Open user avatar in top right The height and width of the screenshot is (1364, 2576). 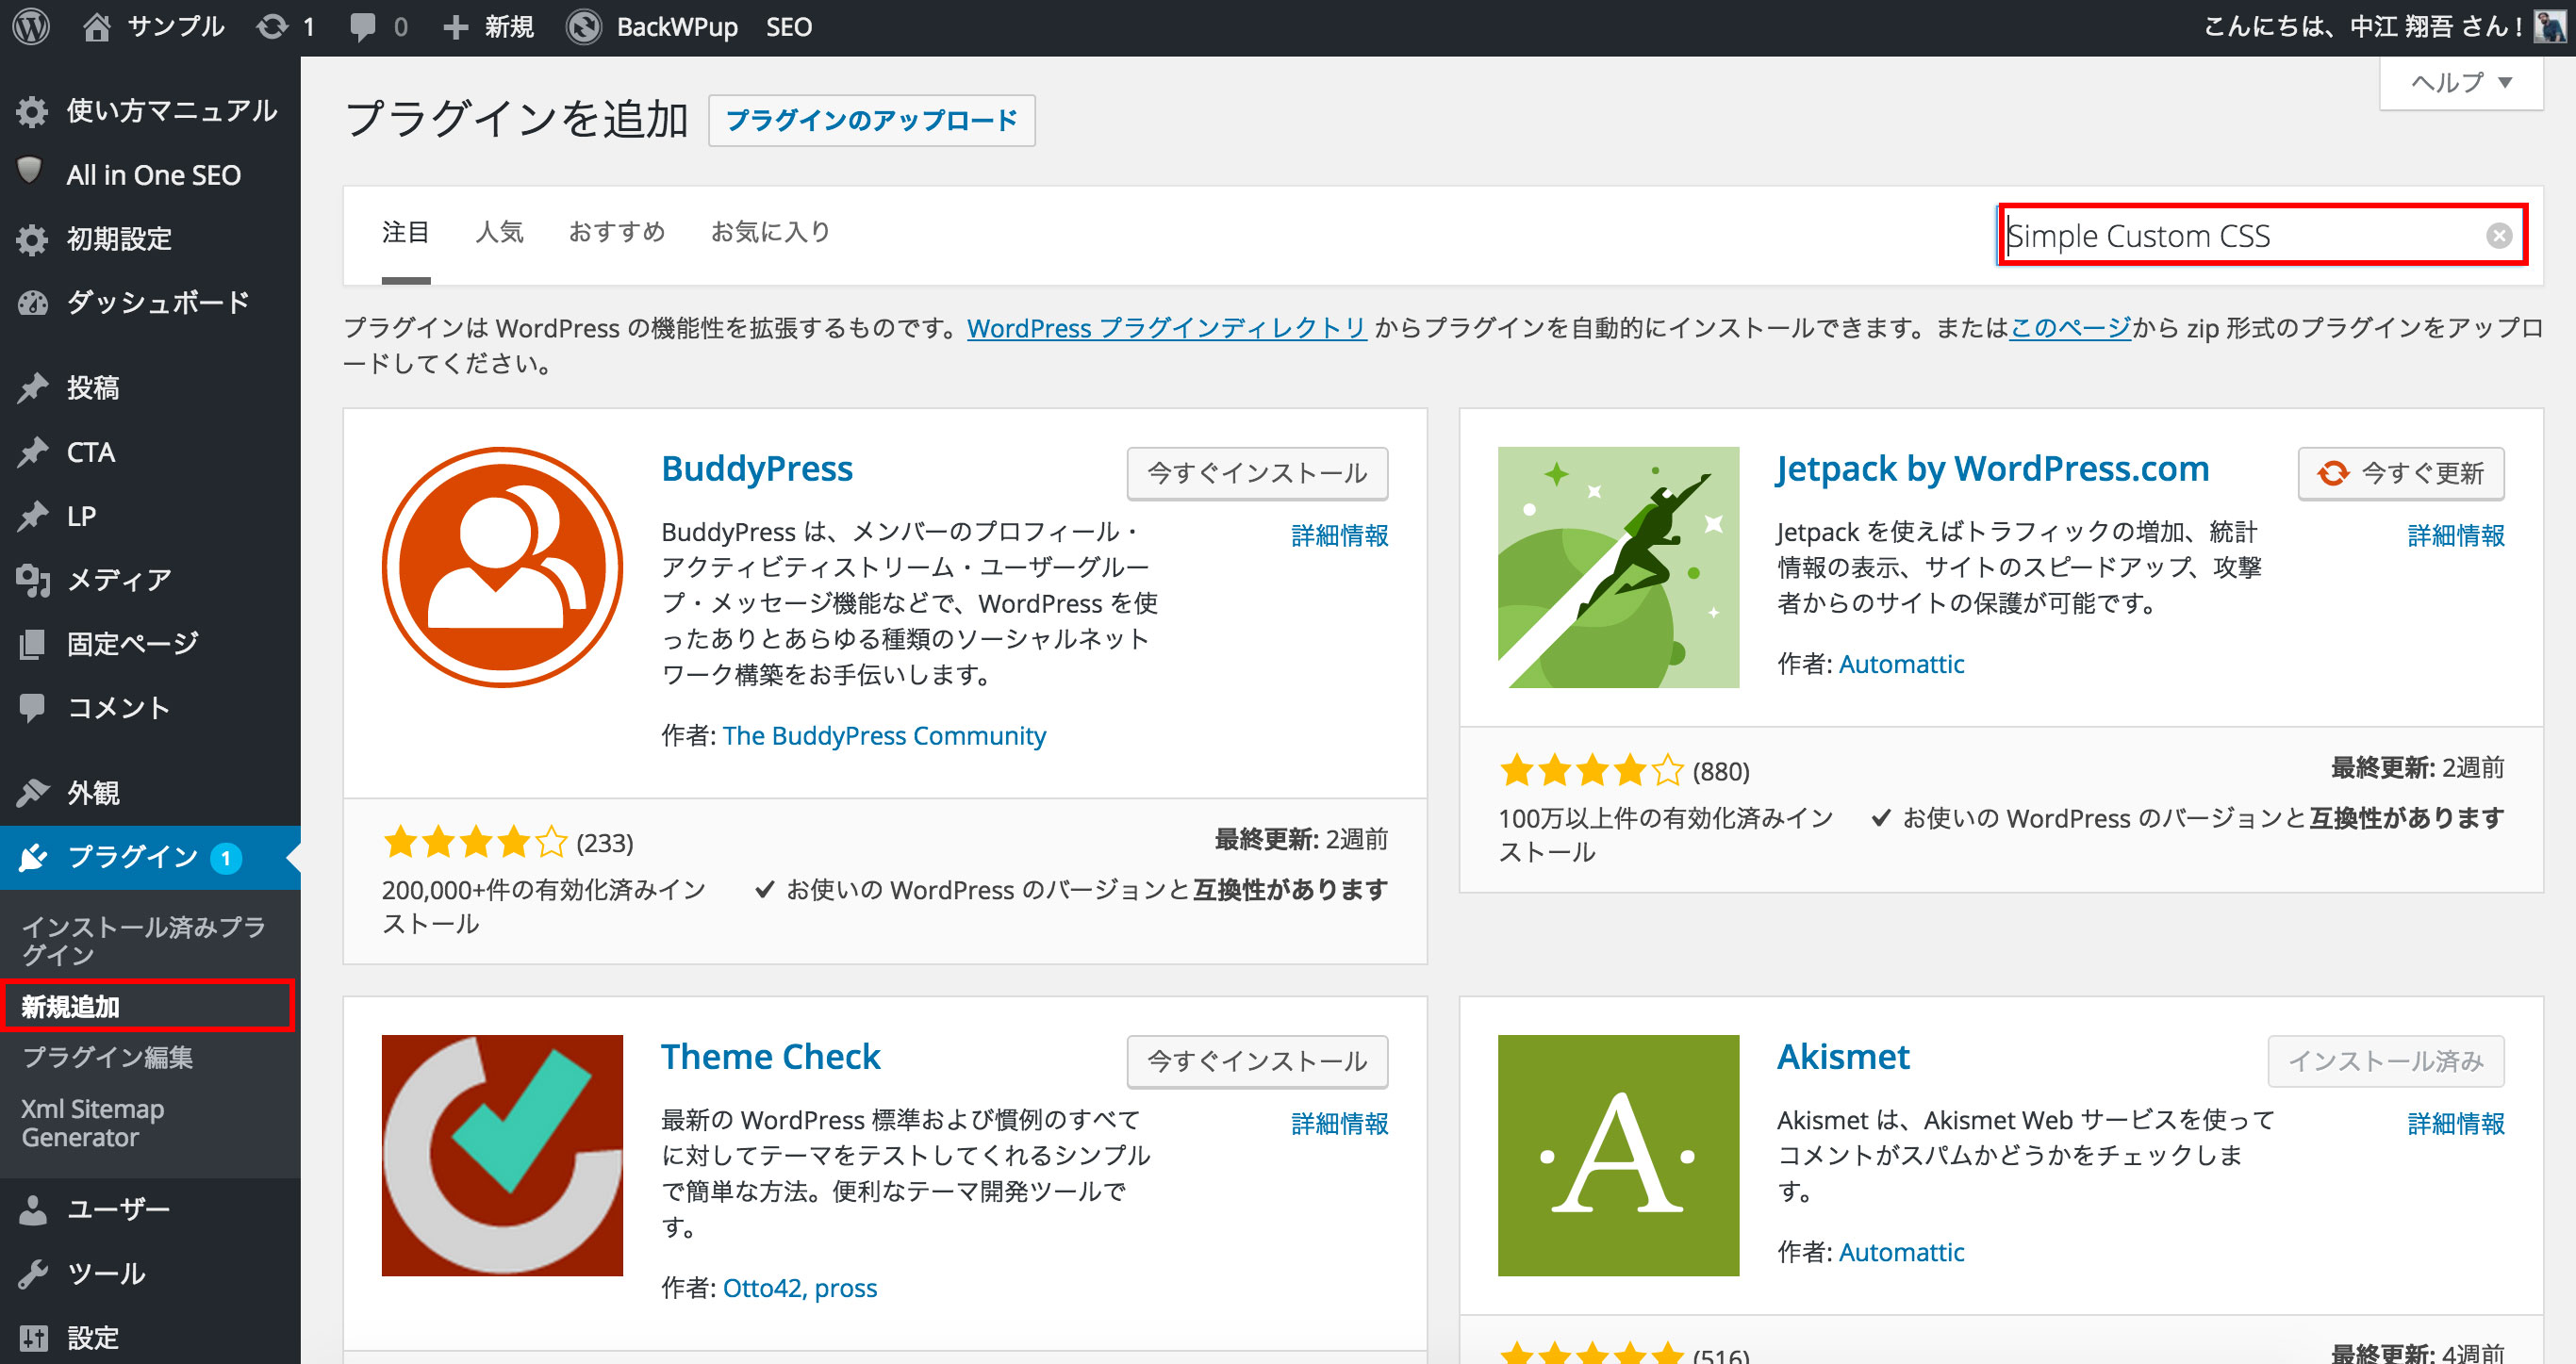[x=2549, y=25]
